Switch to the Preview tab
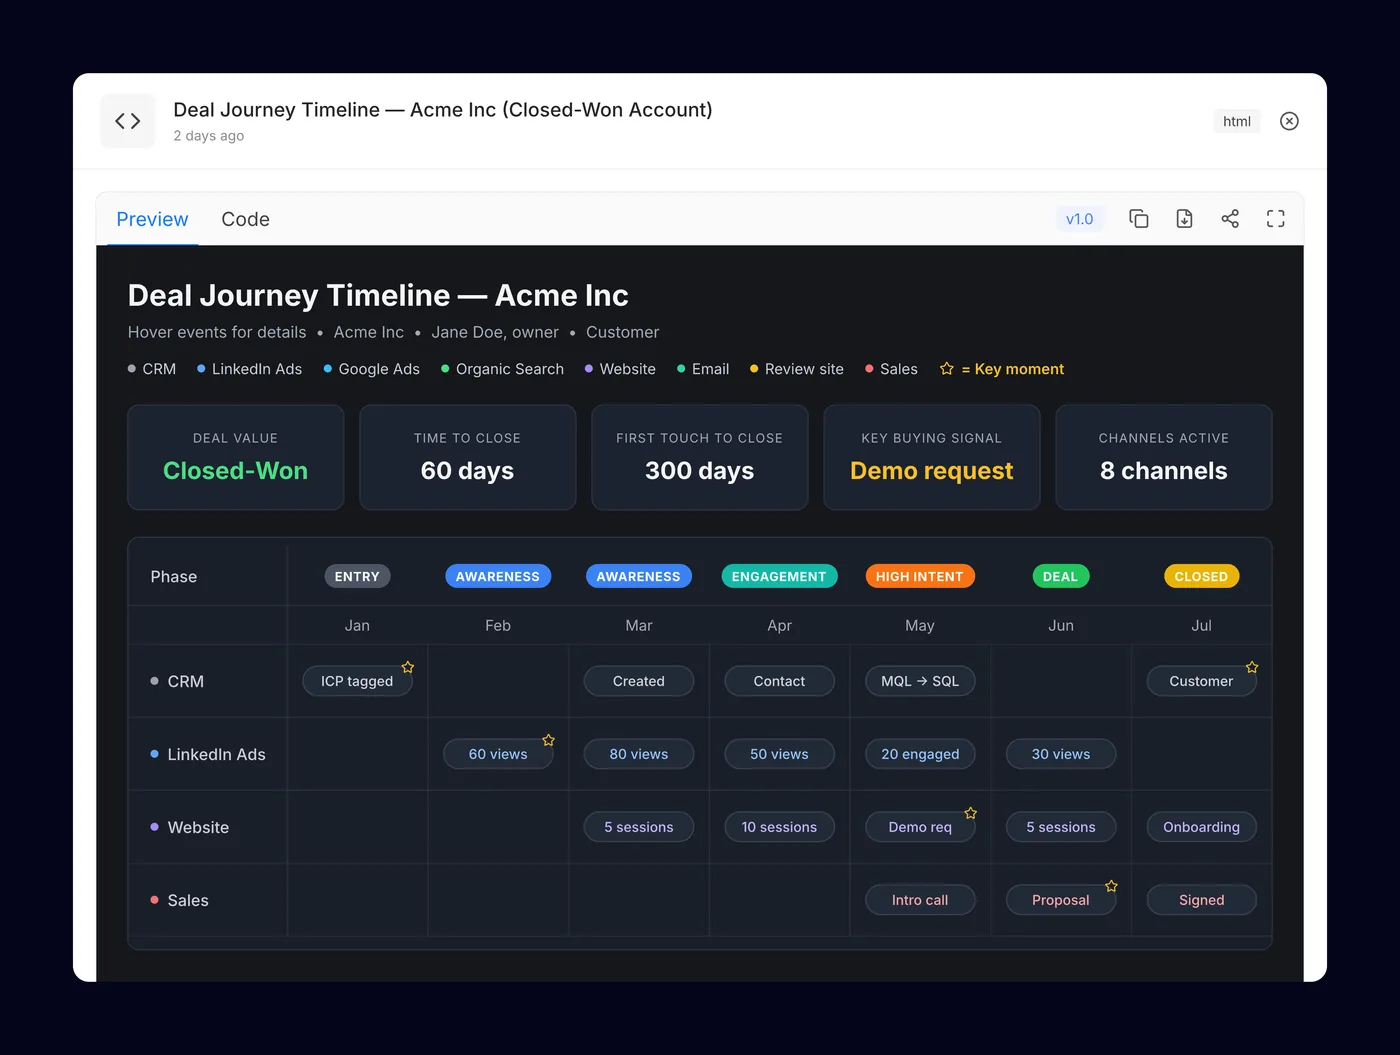Screen dimensions: 1400x1055 coord(152,219)
